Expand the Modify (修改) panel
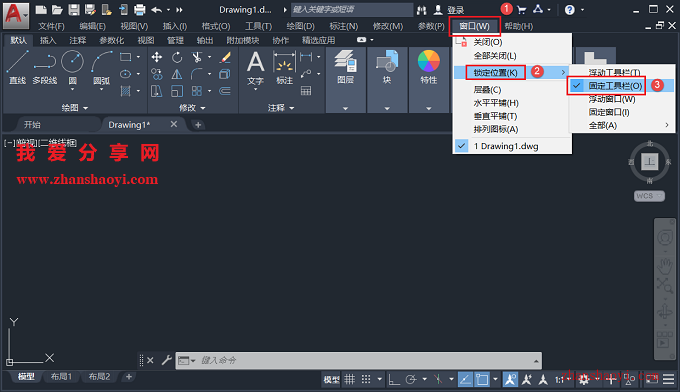 [193, 108]
